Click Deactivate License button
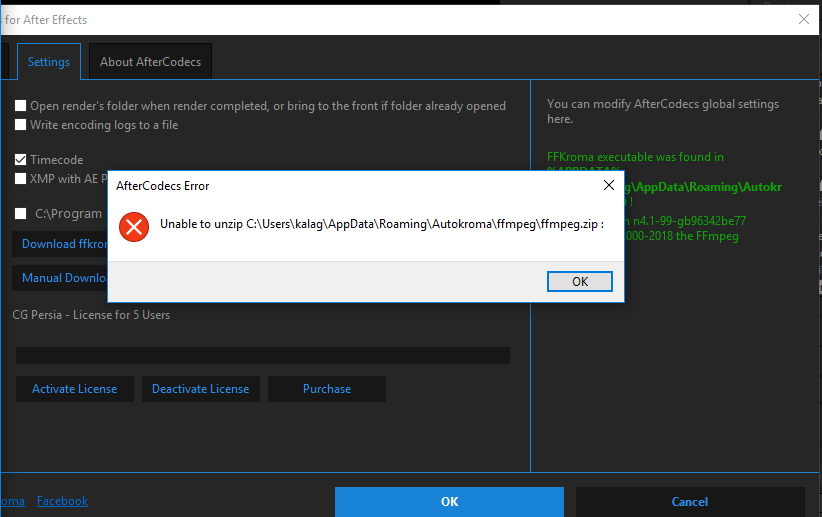This screenshot has height=517, width=822. click(201, 389)
